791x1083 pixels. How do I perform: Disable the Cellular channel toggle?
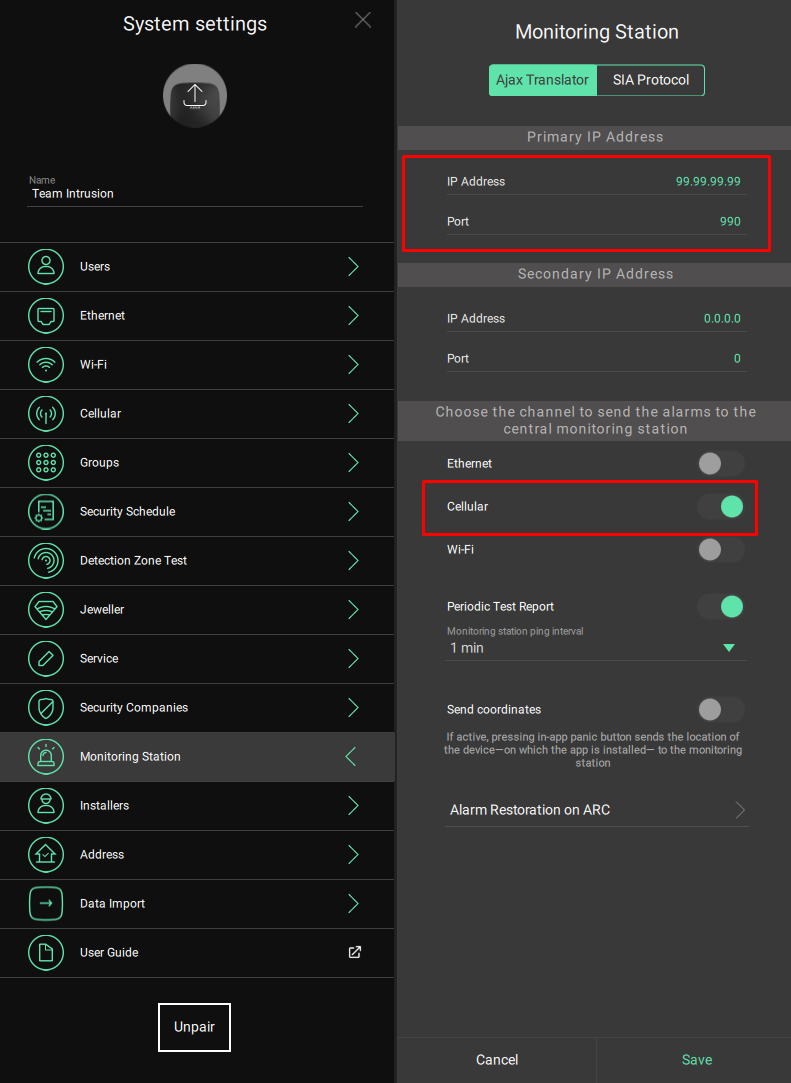[x=721, y=506]
